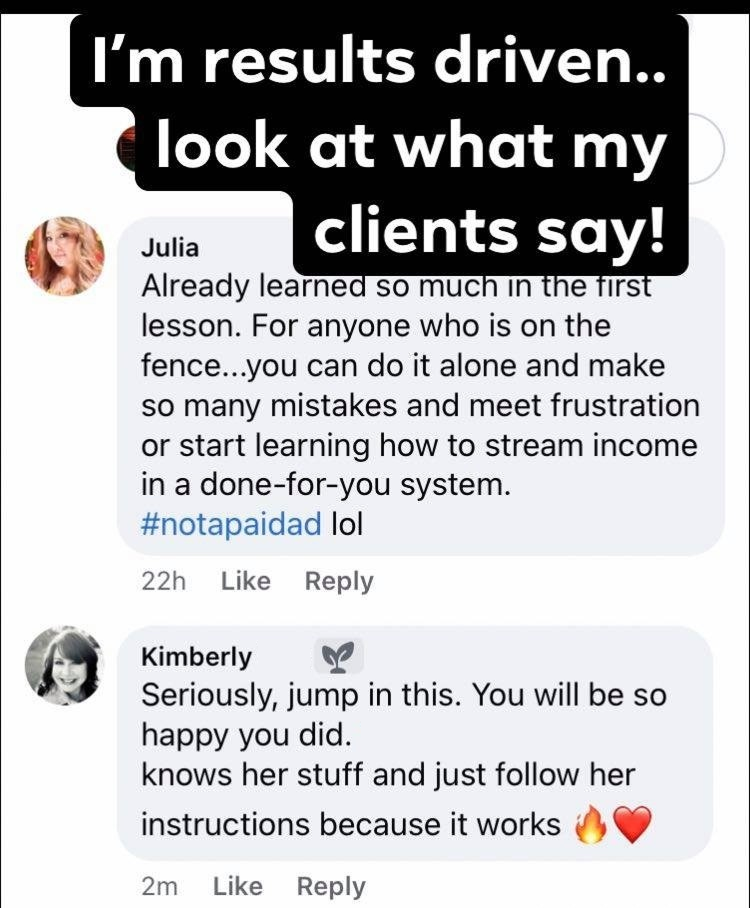Click the name Kimberly
This screenshot has width=750, height=908.
196,657
